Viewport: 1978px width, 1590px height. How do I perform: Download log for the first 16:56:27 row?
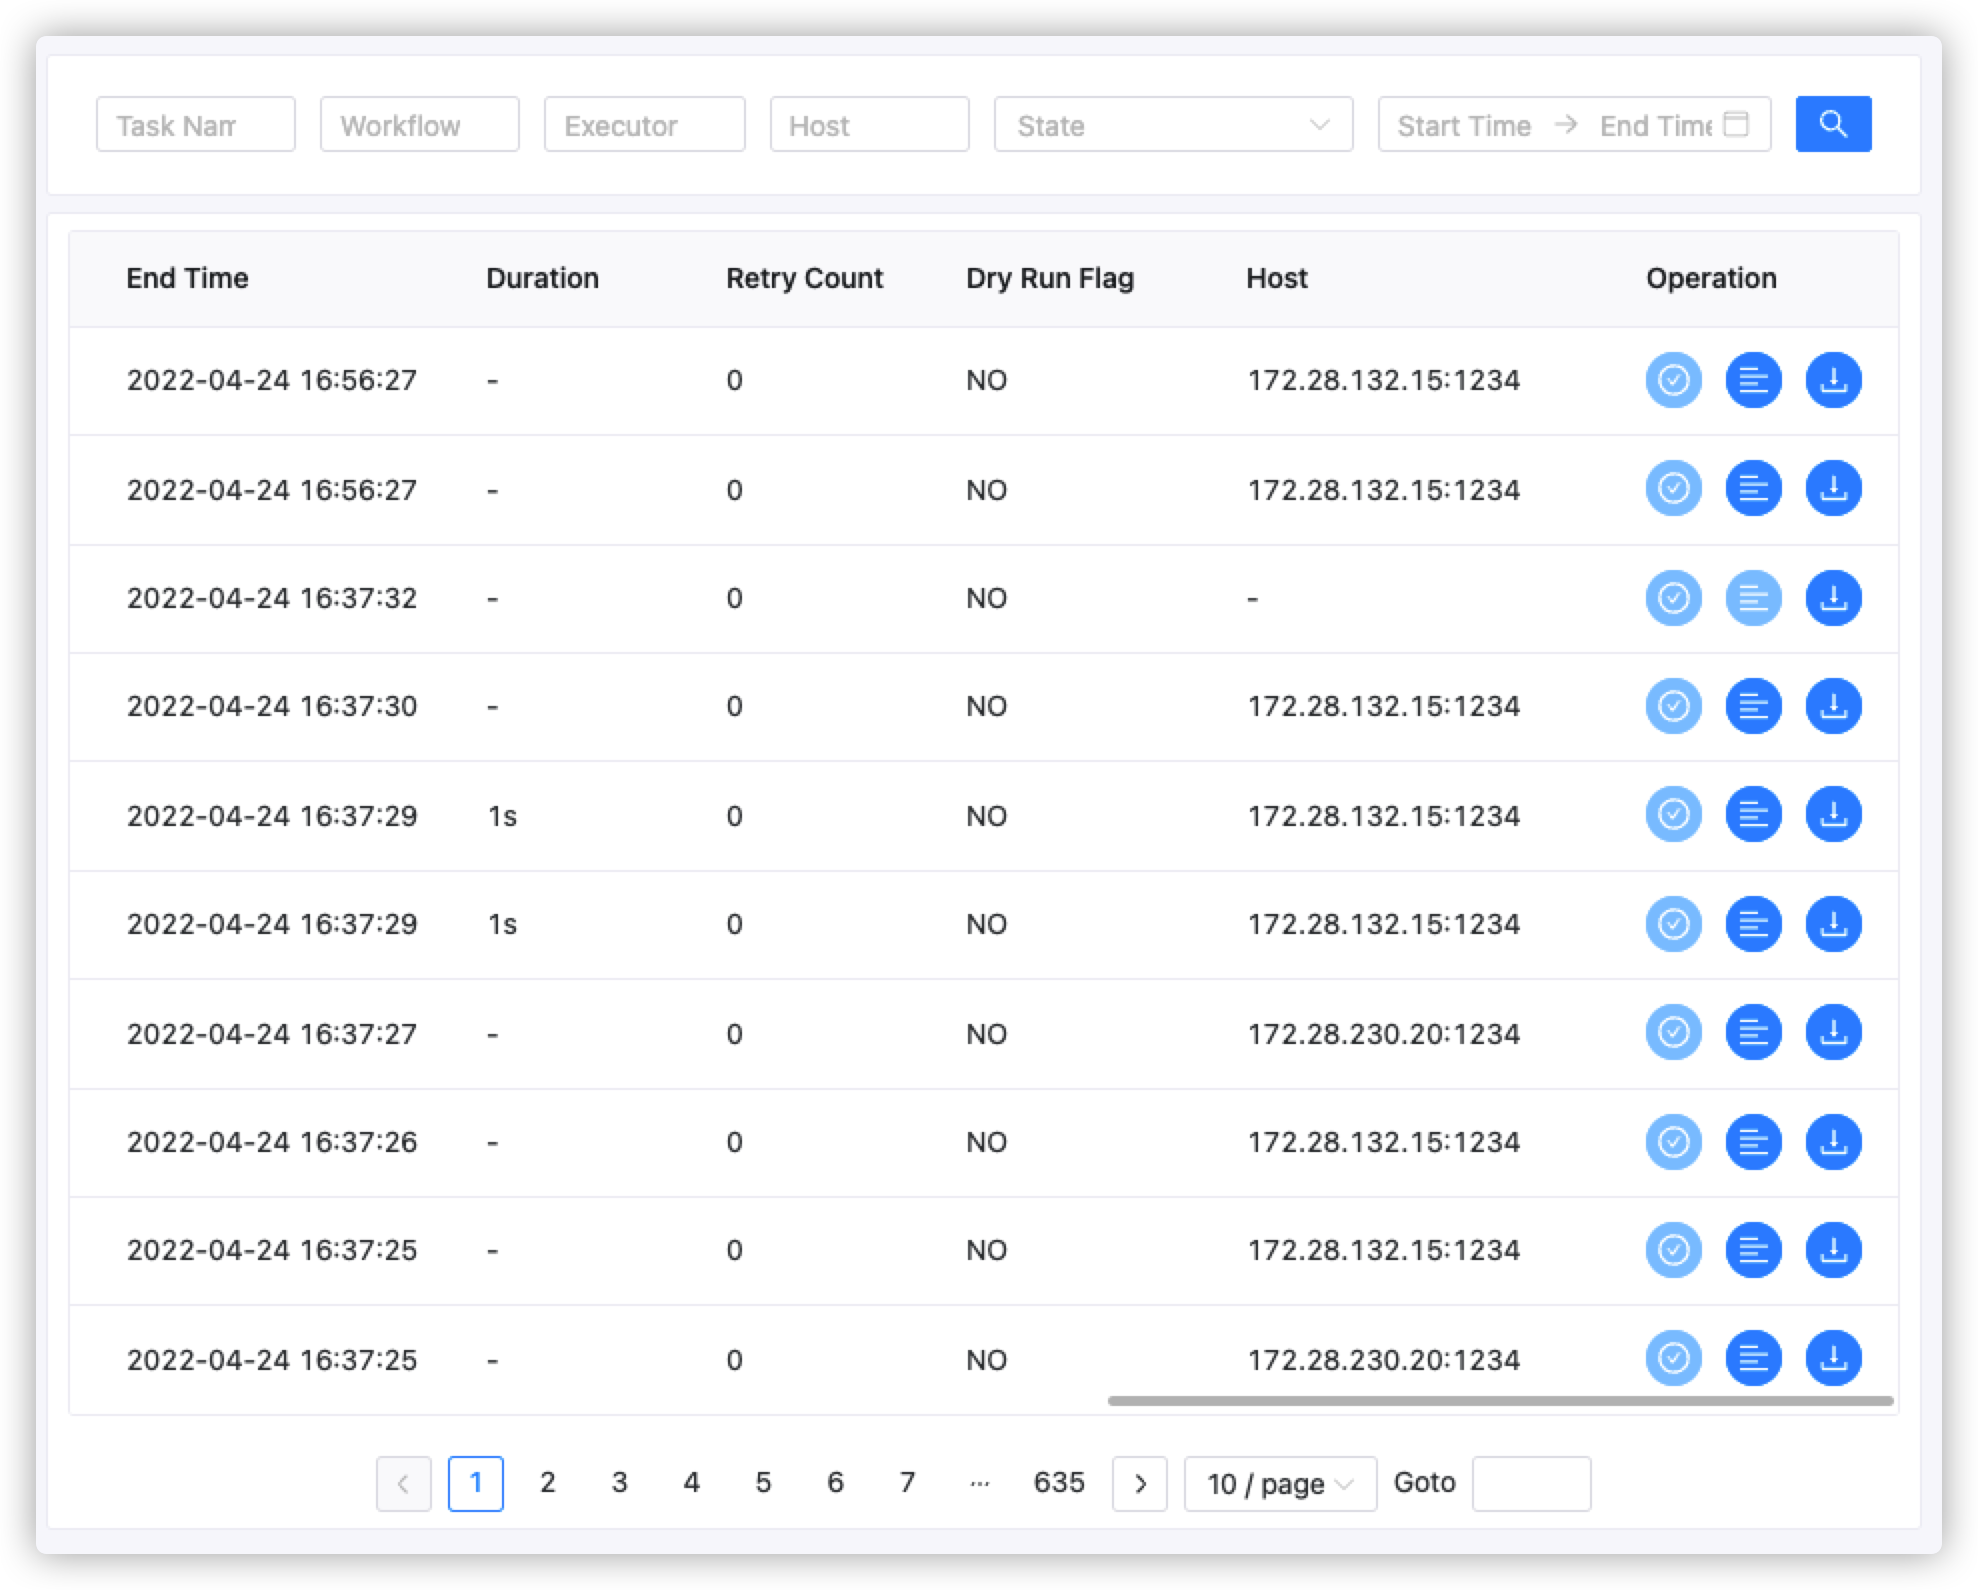(1832, 380)
